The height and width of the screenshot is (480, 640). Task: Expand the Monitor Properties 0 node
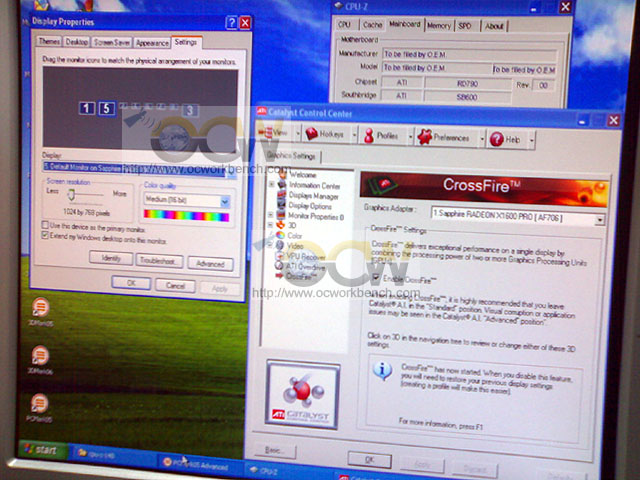click(270, 215)
